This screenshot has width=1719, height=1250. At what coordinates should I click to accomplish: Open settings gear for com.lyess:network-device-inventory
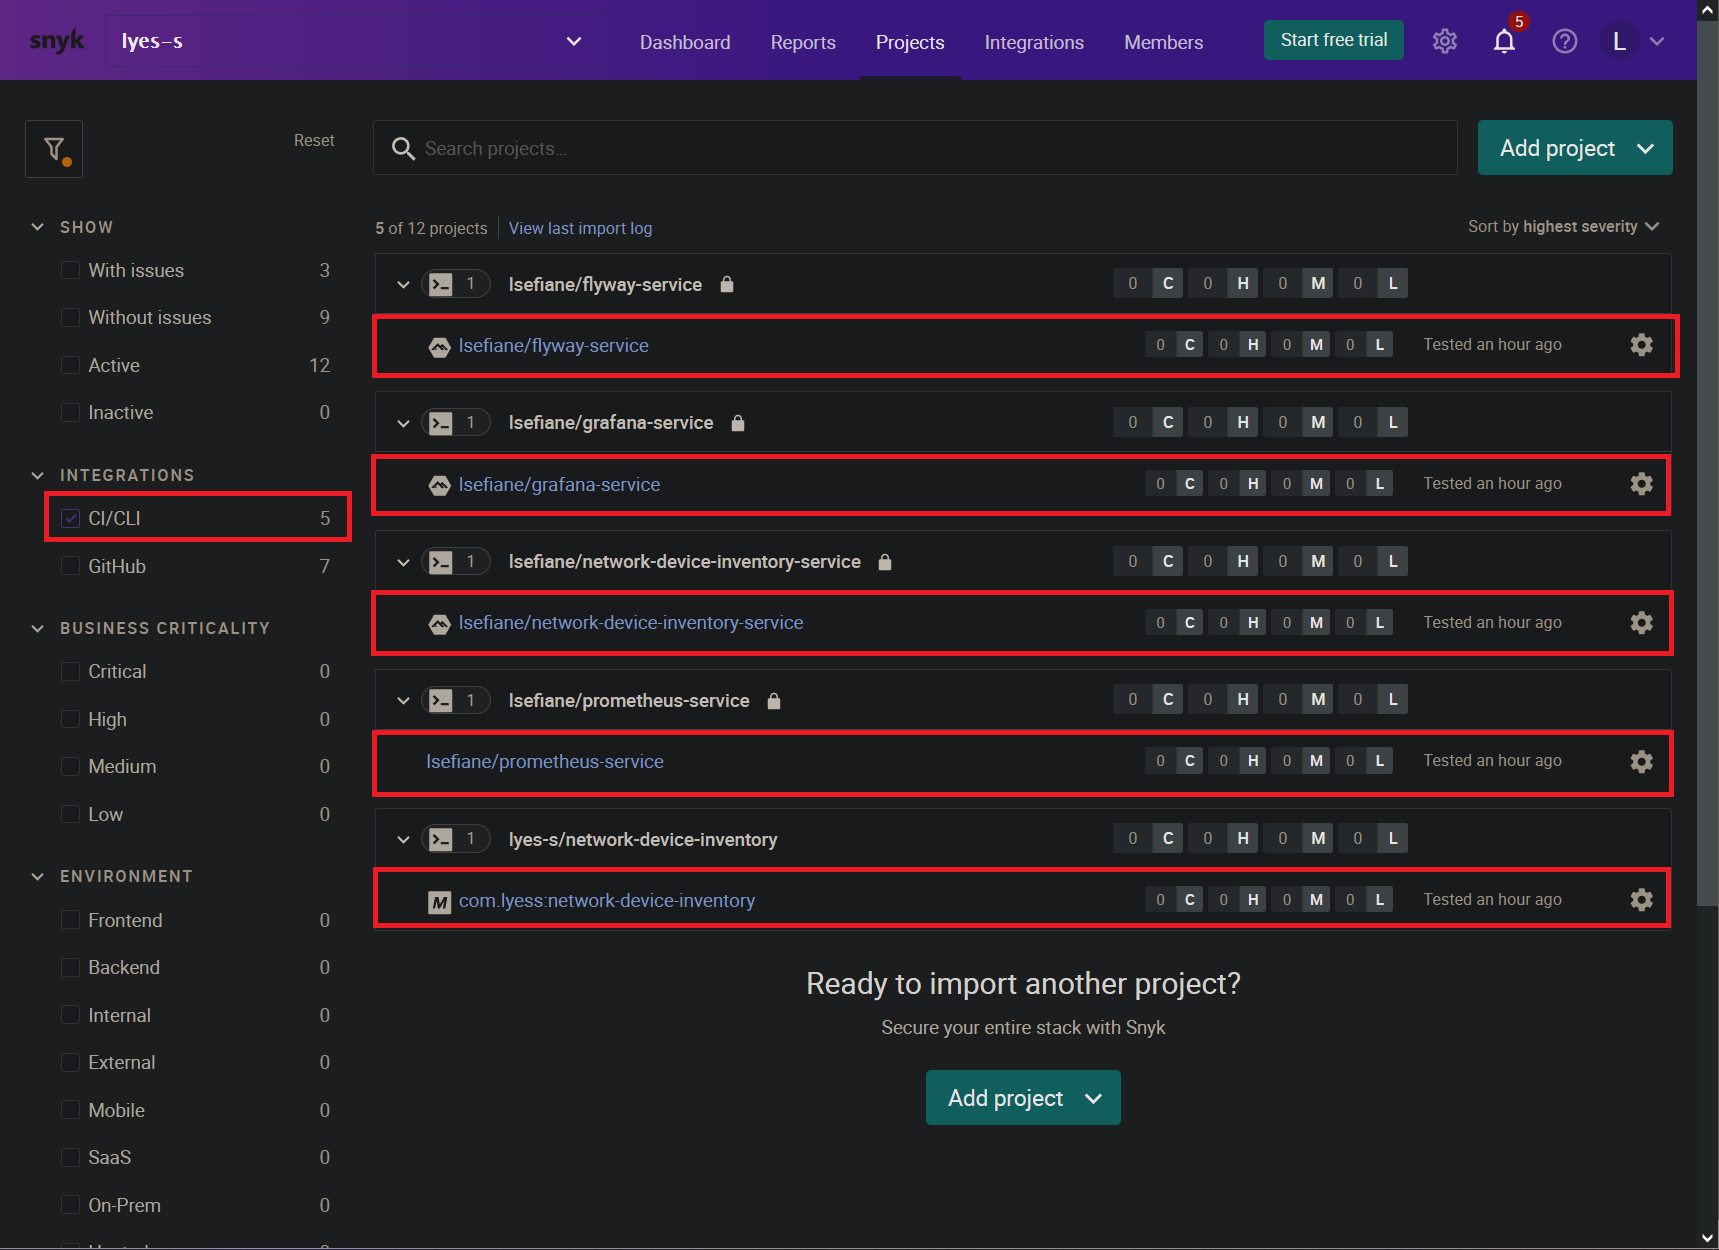click(1641, 900)
